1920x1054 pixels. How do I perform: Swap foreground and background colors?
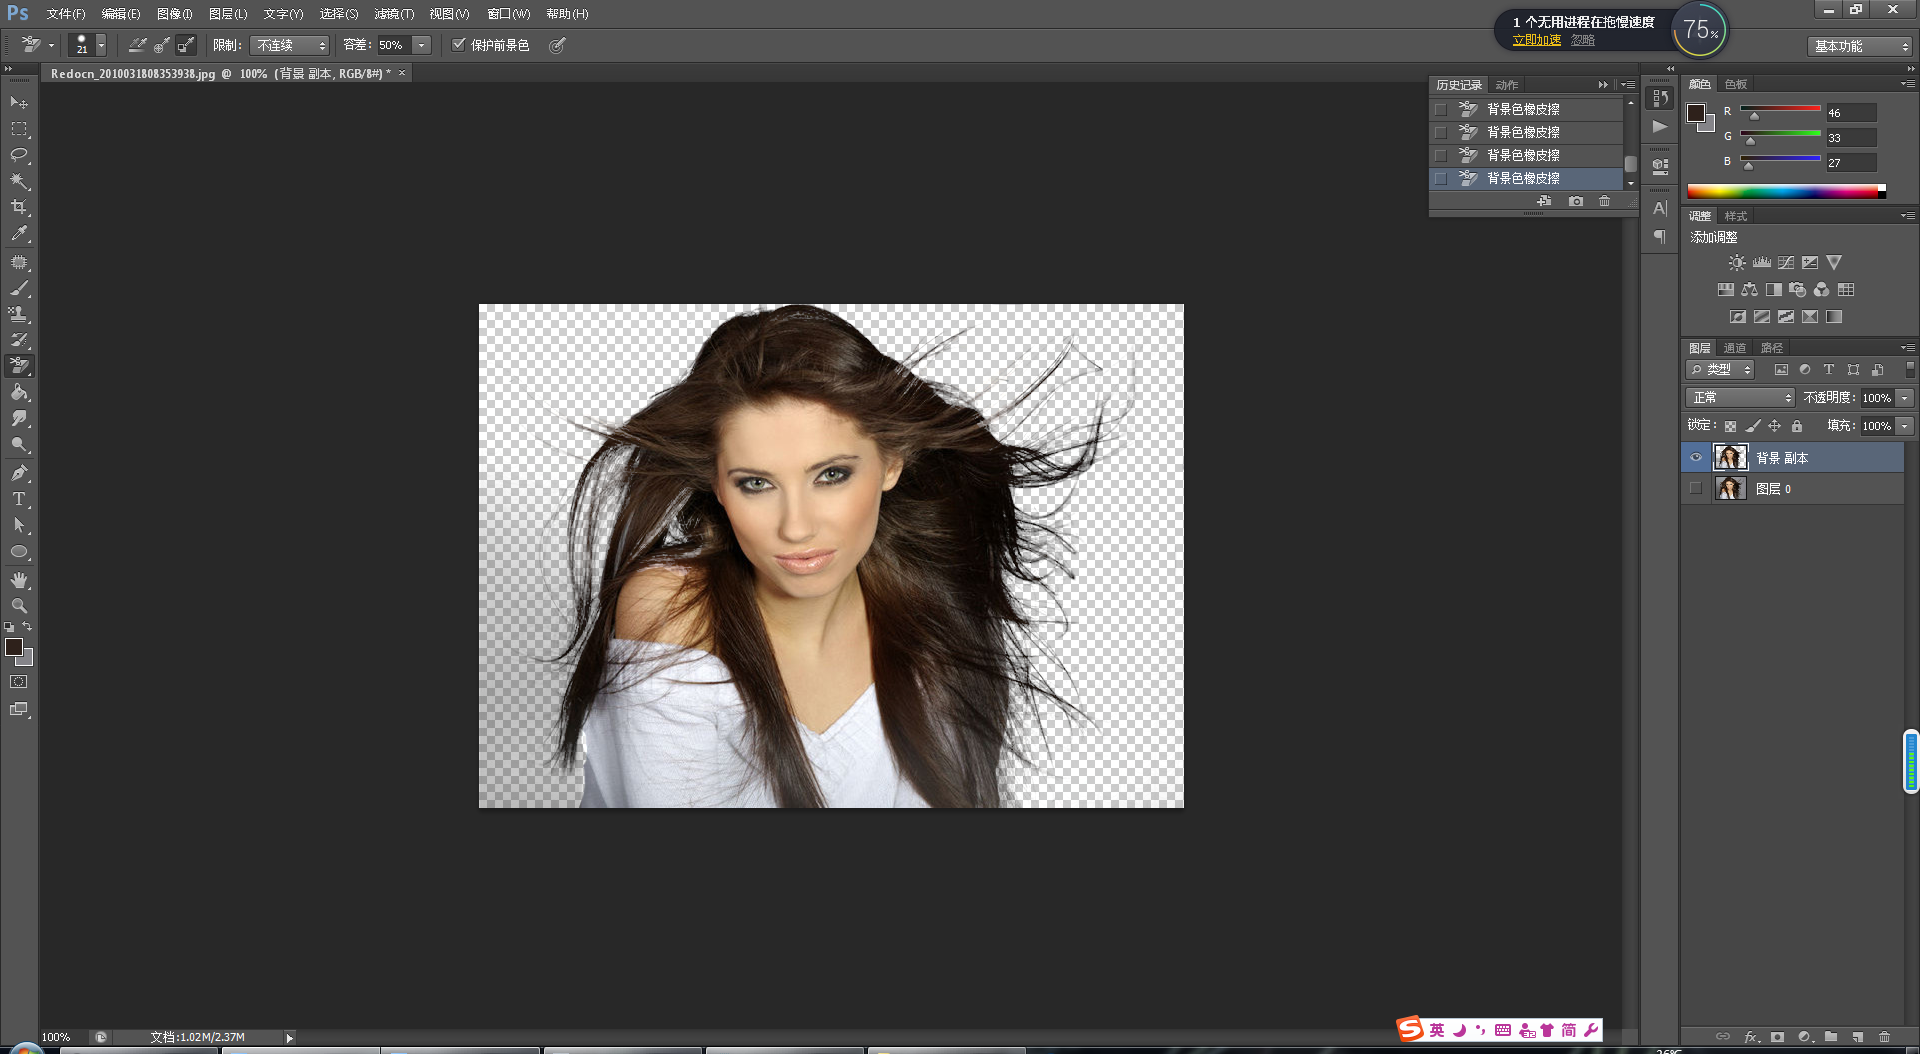pos(28,627)
